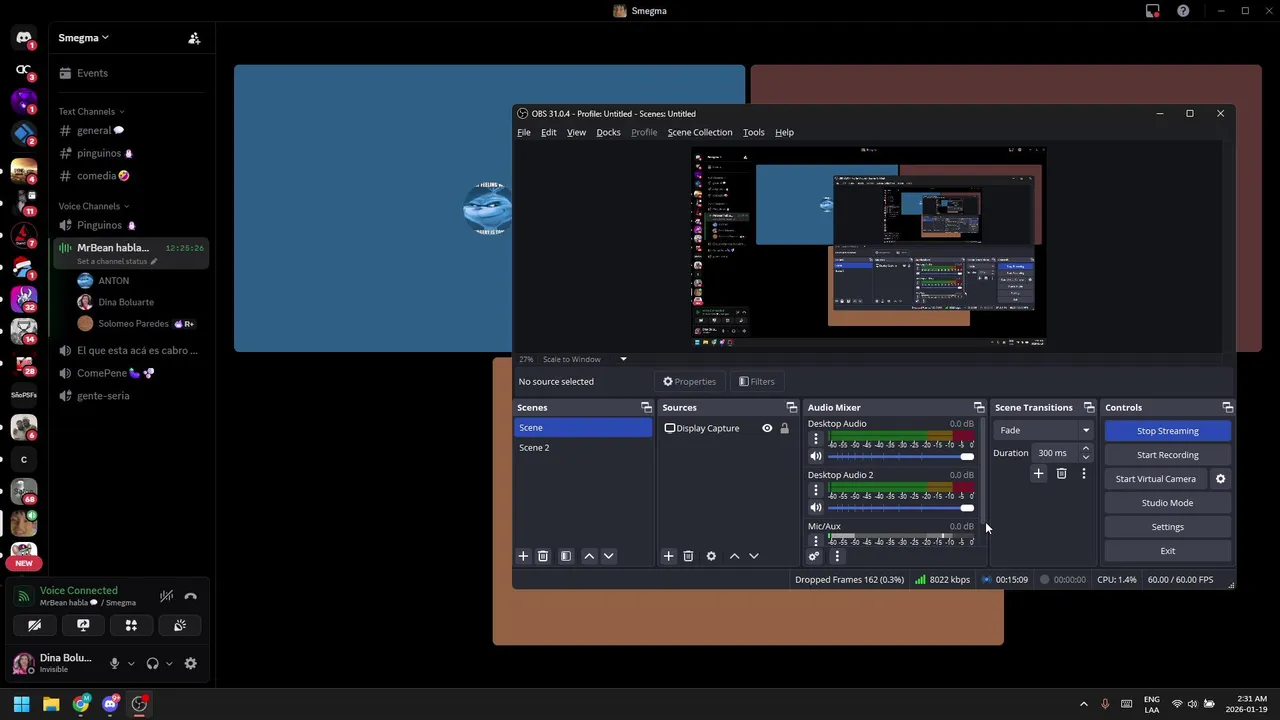The width and height of the screenshot is (1280, 720).
Task: Open the OBS File menu
Action: 524,132
